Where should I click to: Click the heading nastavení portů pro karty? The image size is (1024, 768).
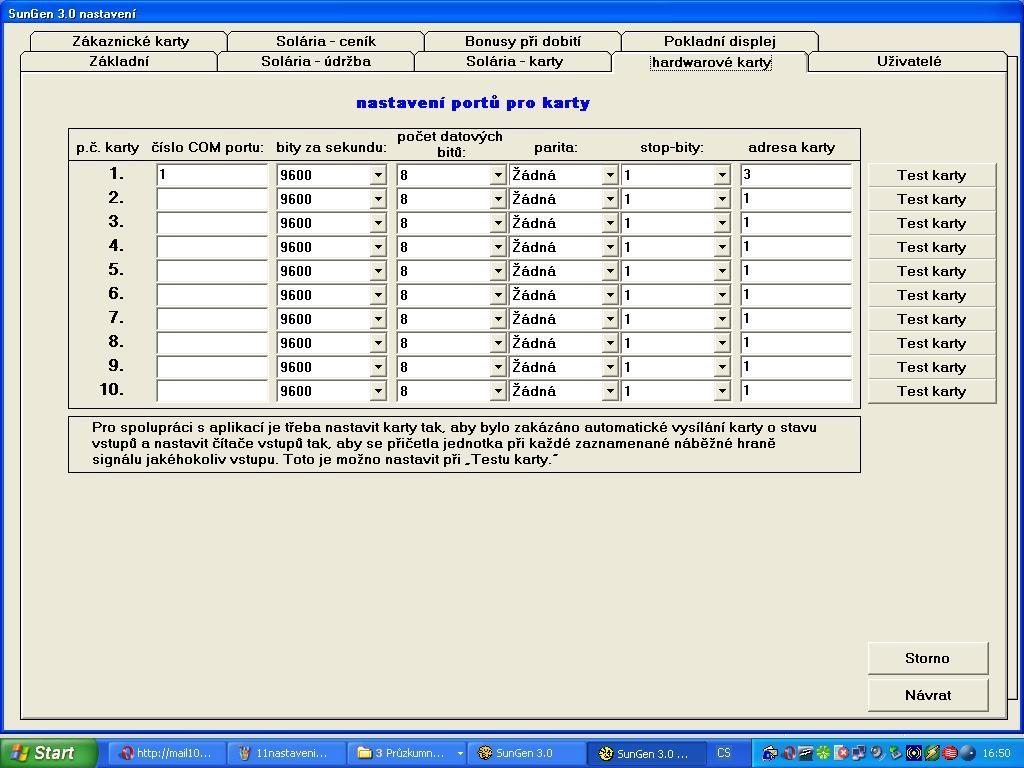click(x=473, y=103)
